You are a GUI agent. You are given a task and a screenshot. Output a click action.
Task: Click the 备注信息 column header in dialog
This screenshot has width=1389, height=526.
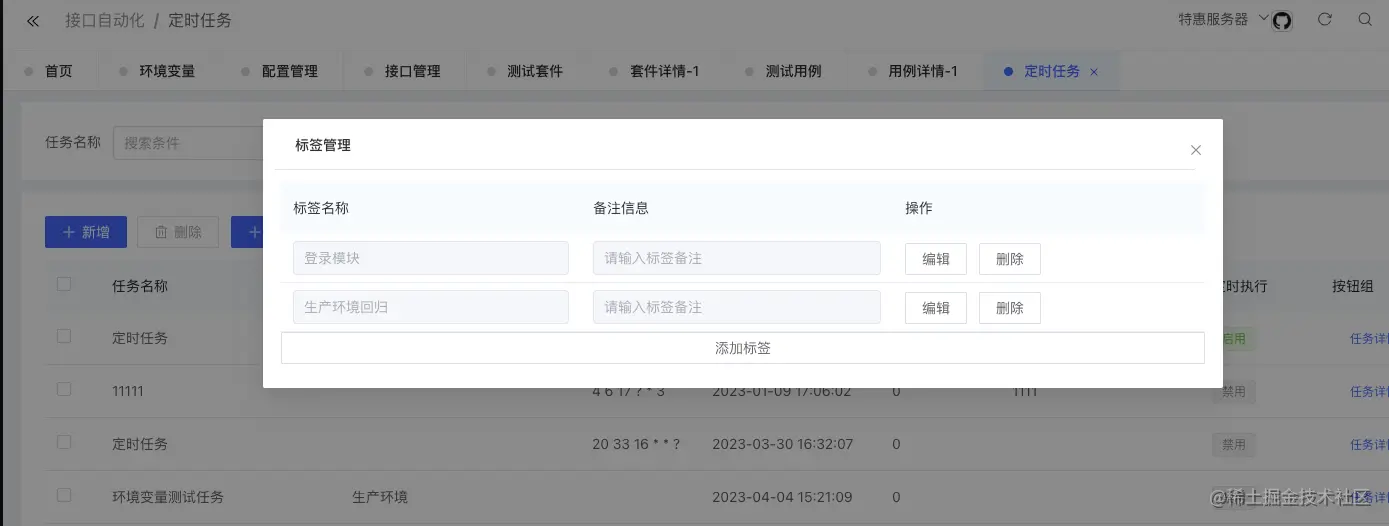pos(621,208)
